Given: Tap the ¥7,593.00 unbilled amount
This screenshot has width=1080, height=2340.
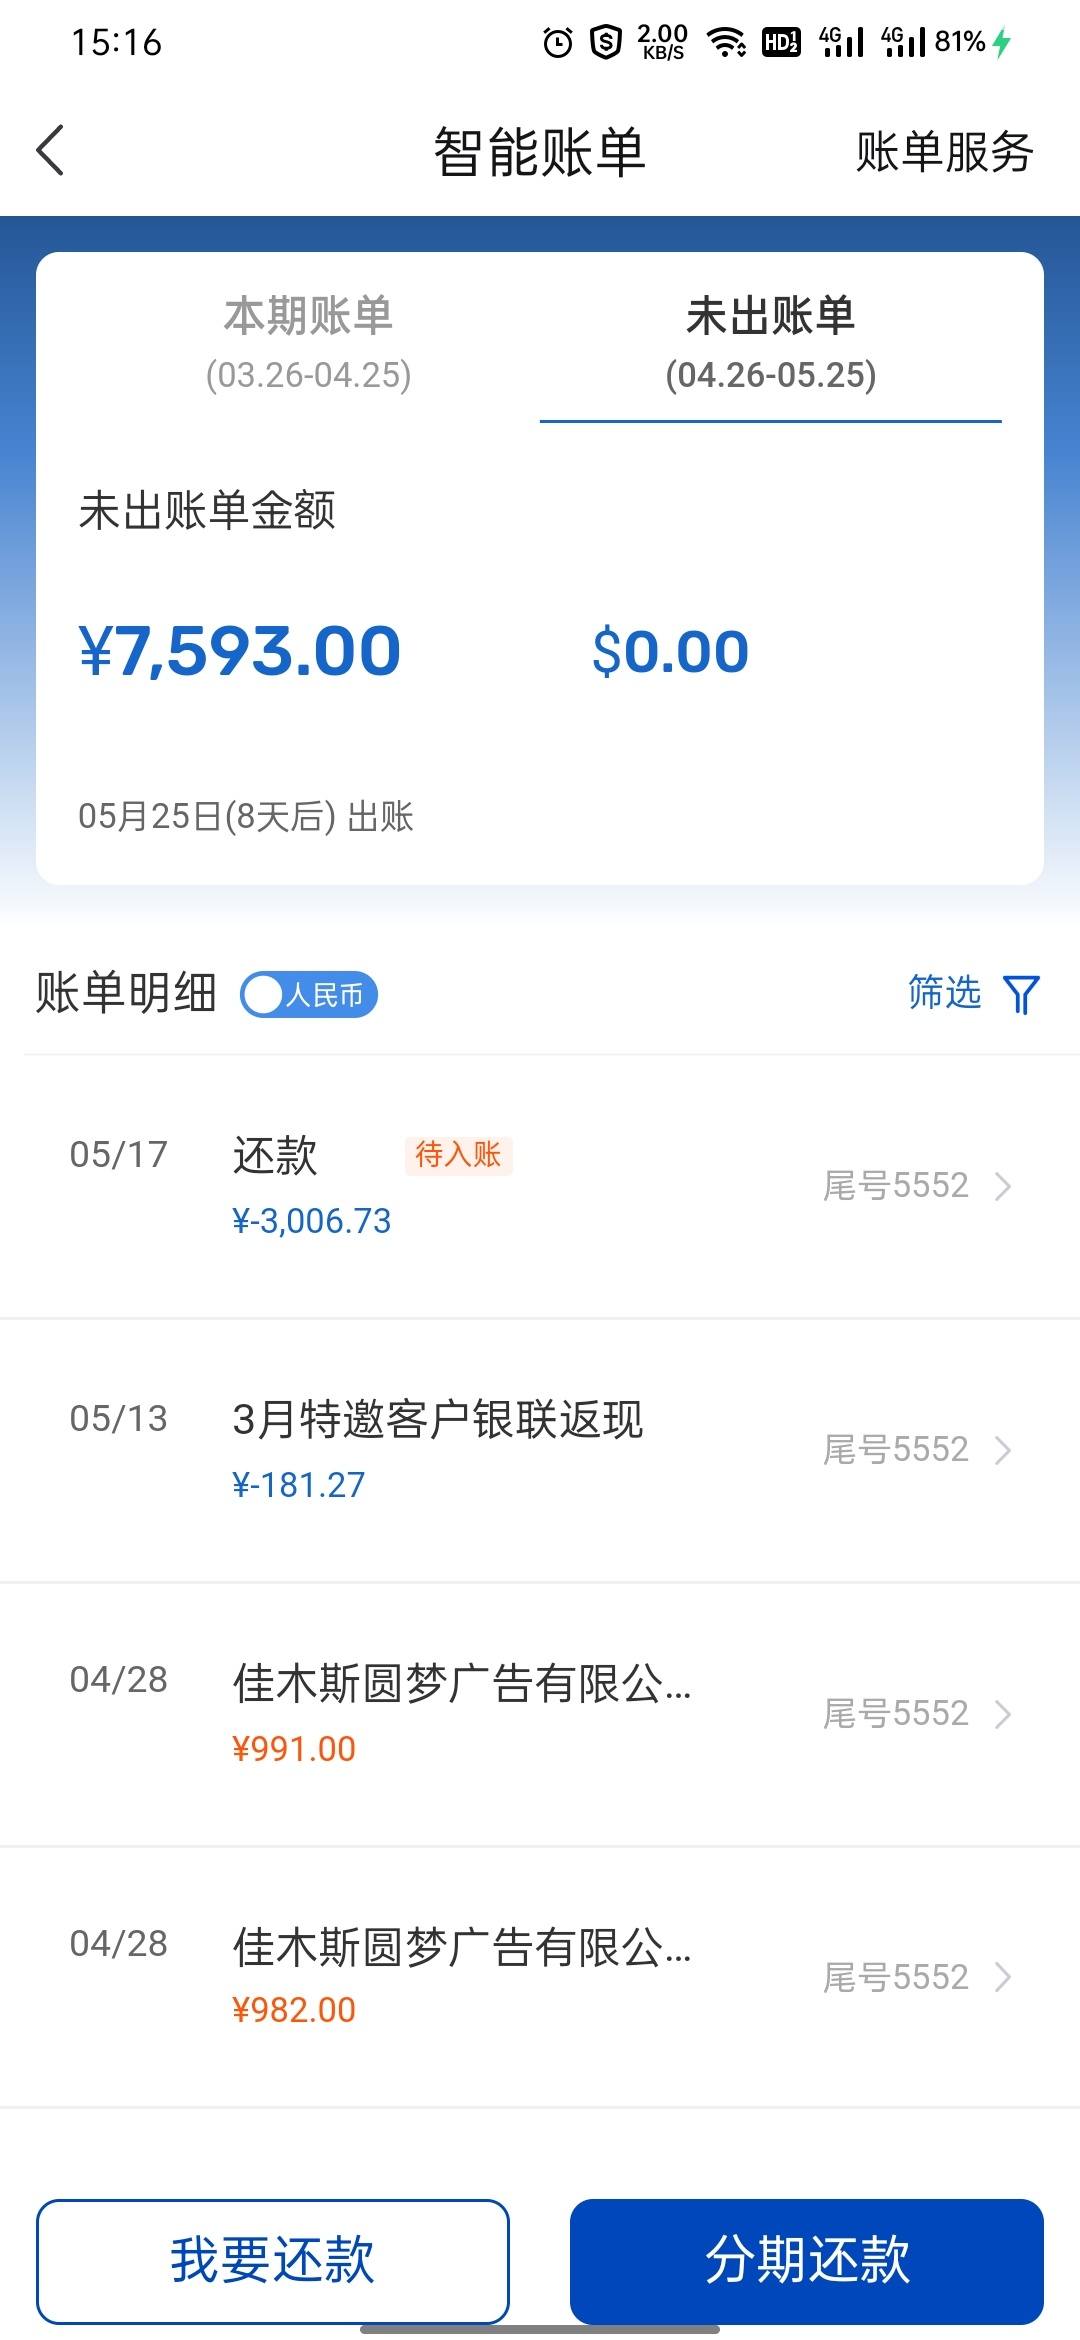Looking at the screenshot, I should 240,651.
